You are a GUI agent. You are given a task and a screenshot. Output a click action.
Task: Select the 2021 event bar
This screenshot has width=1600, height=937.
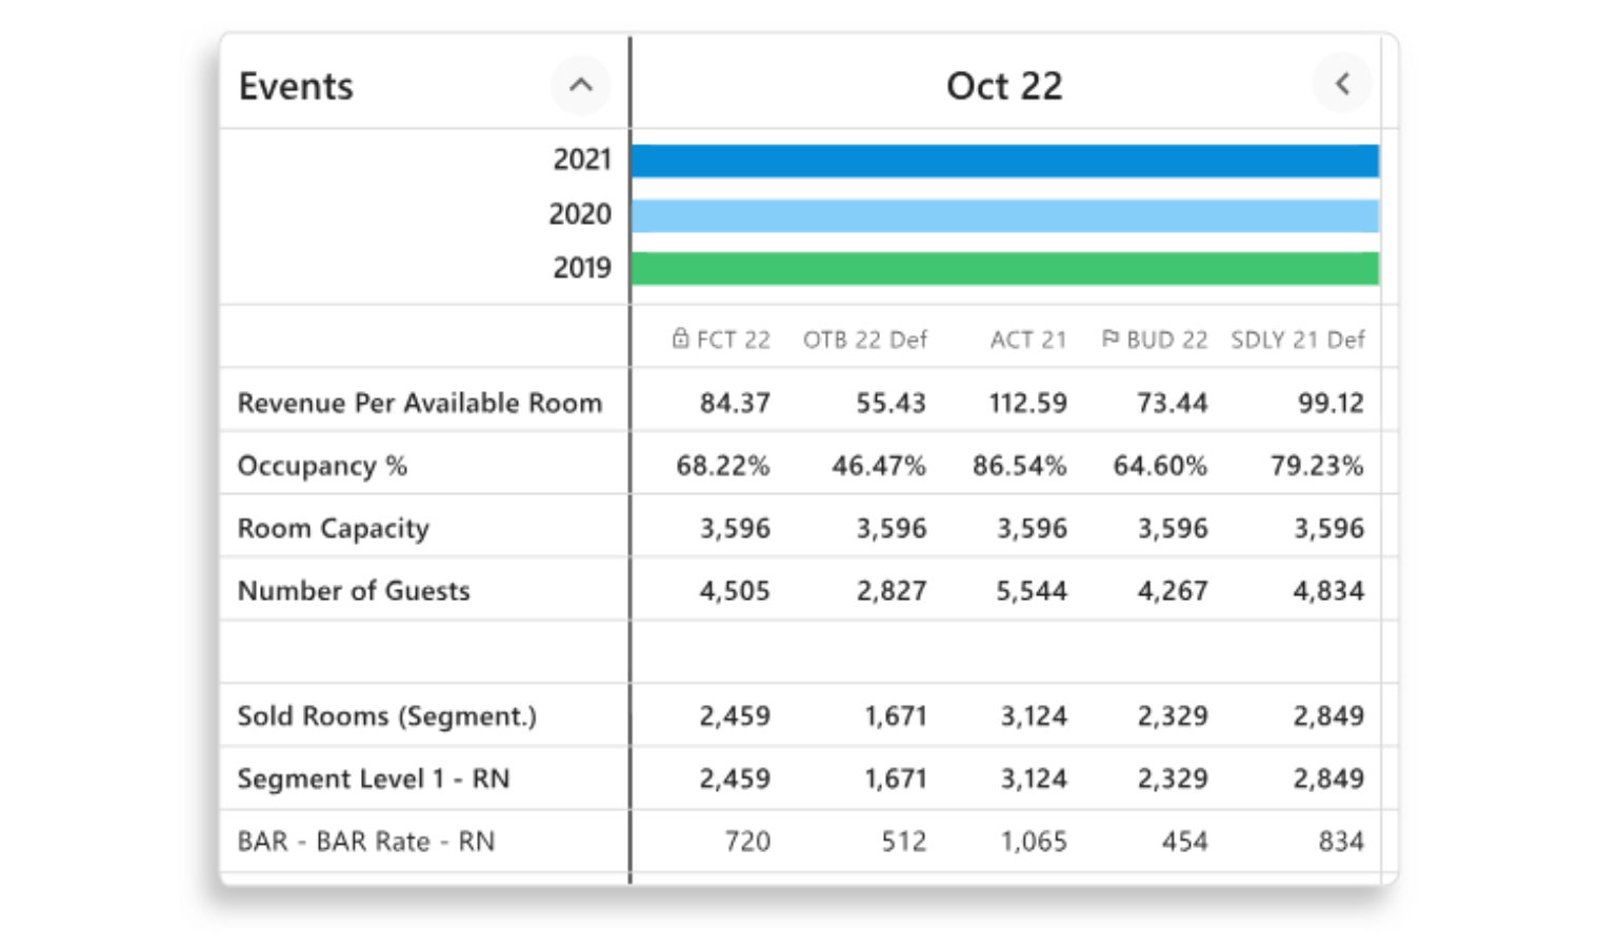(x=1005, y=161)
